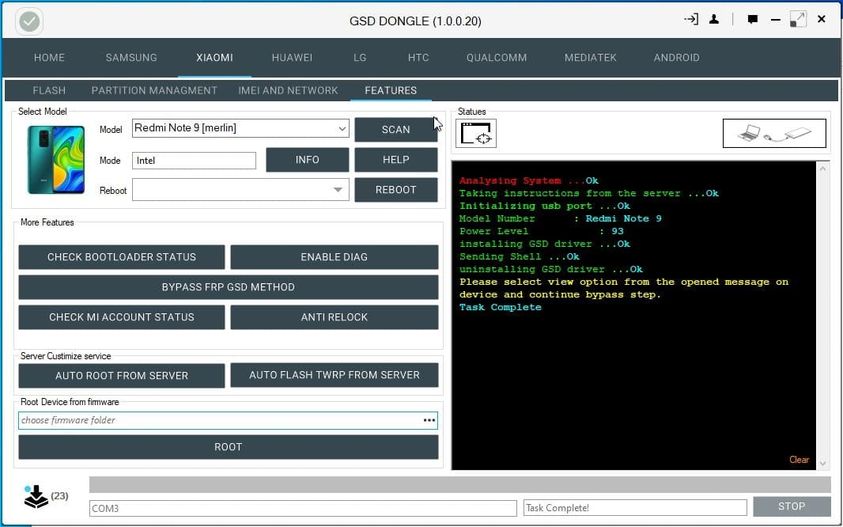The height and width of the screenshot is (527, 843).
Task: Click BYPASS FRP GSD METHOD button
Action: (x=228, y=287)
